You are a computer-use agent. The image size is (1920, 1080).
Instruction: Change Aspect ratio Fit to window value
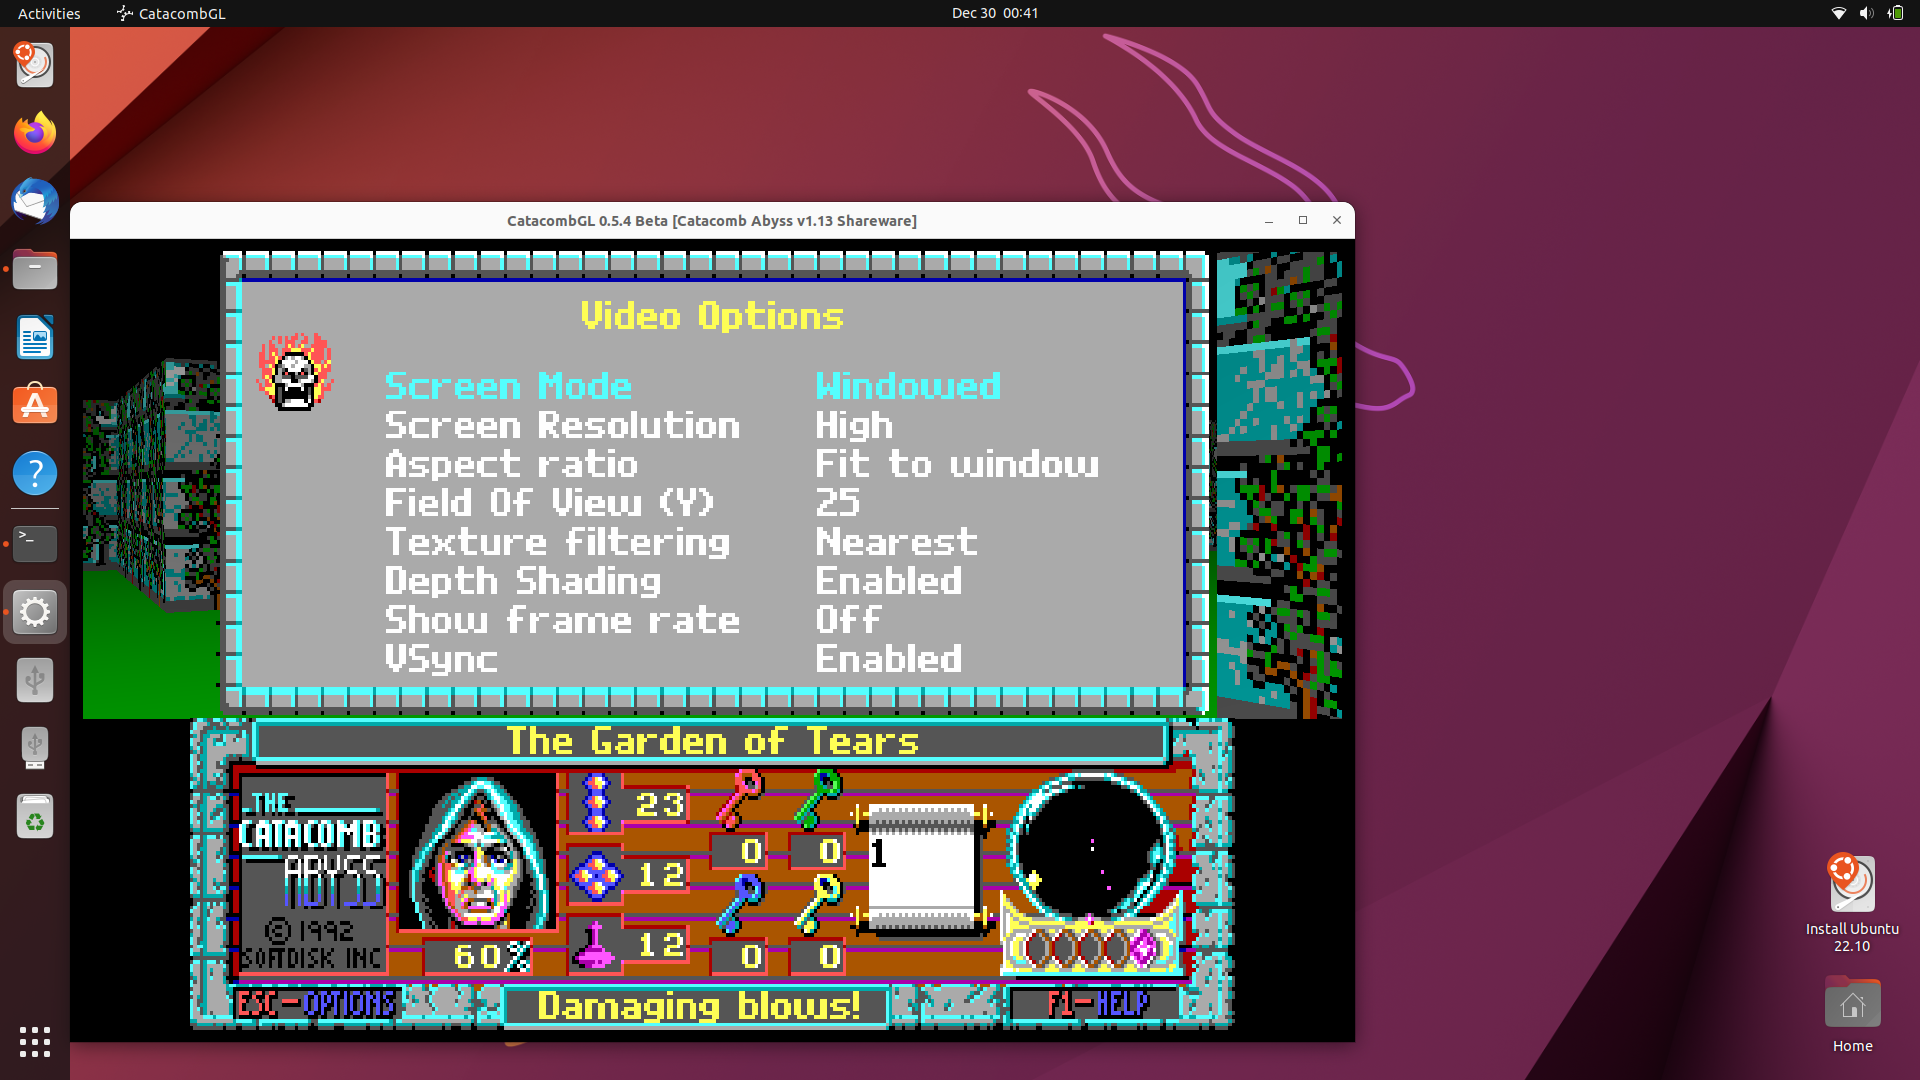click(956, 465)
